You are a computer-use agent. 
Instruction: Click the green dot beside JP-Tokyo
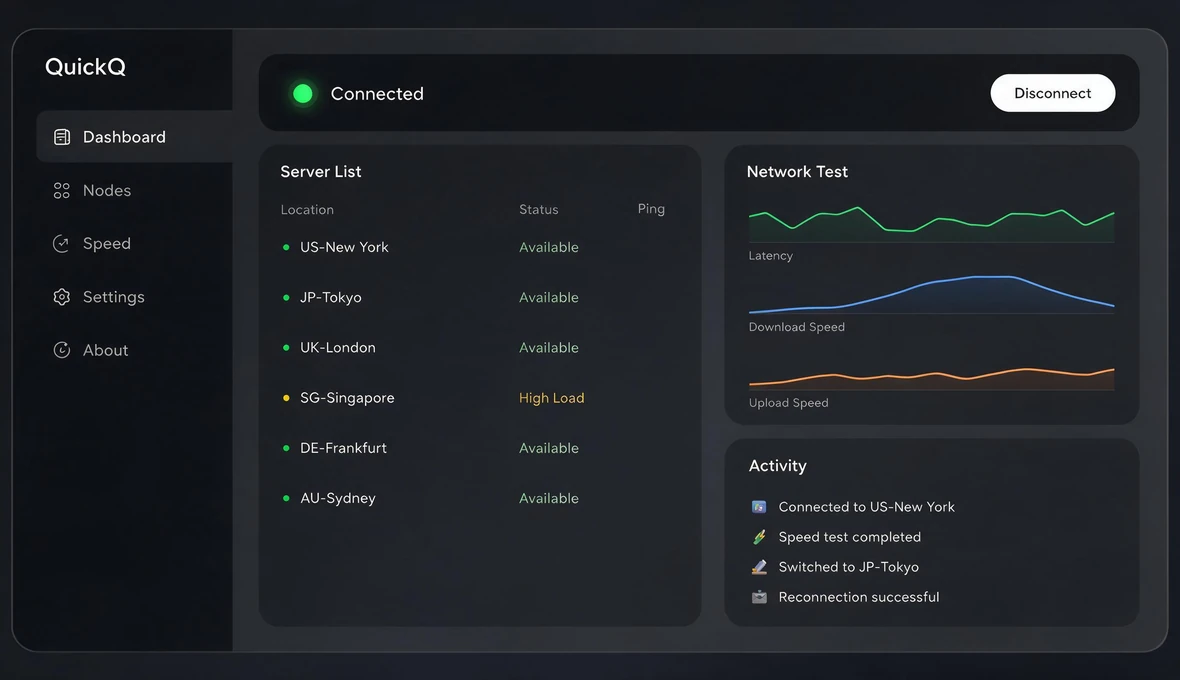(286, 298)
